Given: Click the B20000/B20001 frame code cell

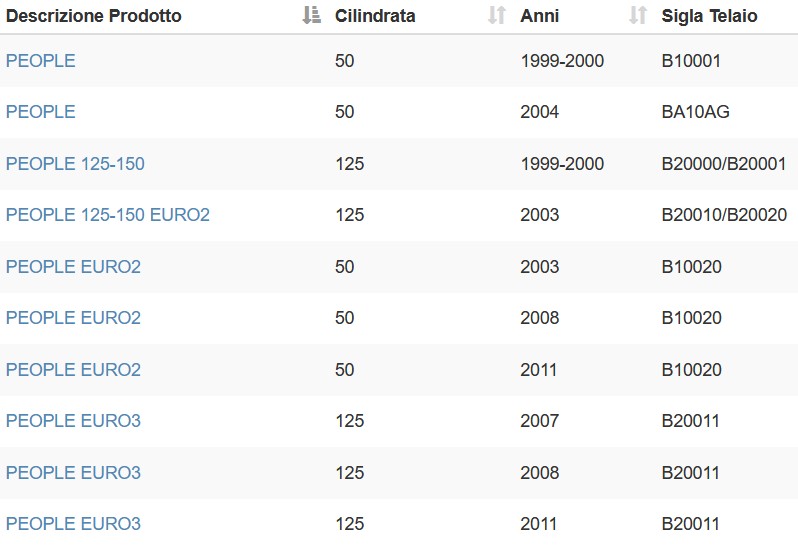Looking at the screenshot, I should (x=724, y=164).
